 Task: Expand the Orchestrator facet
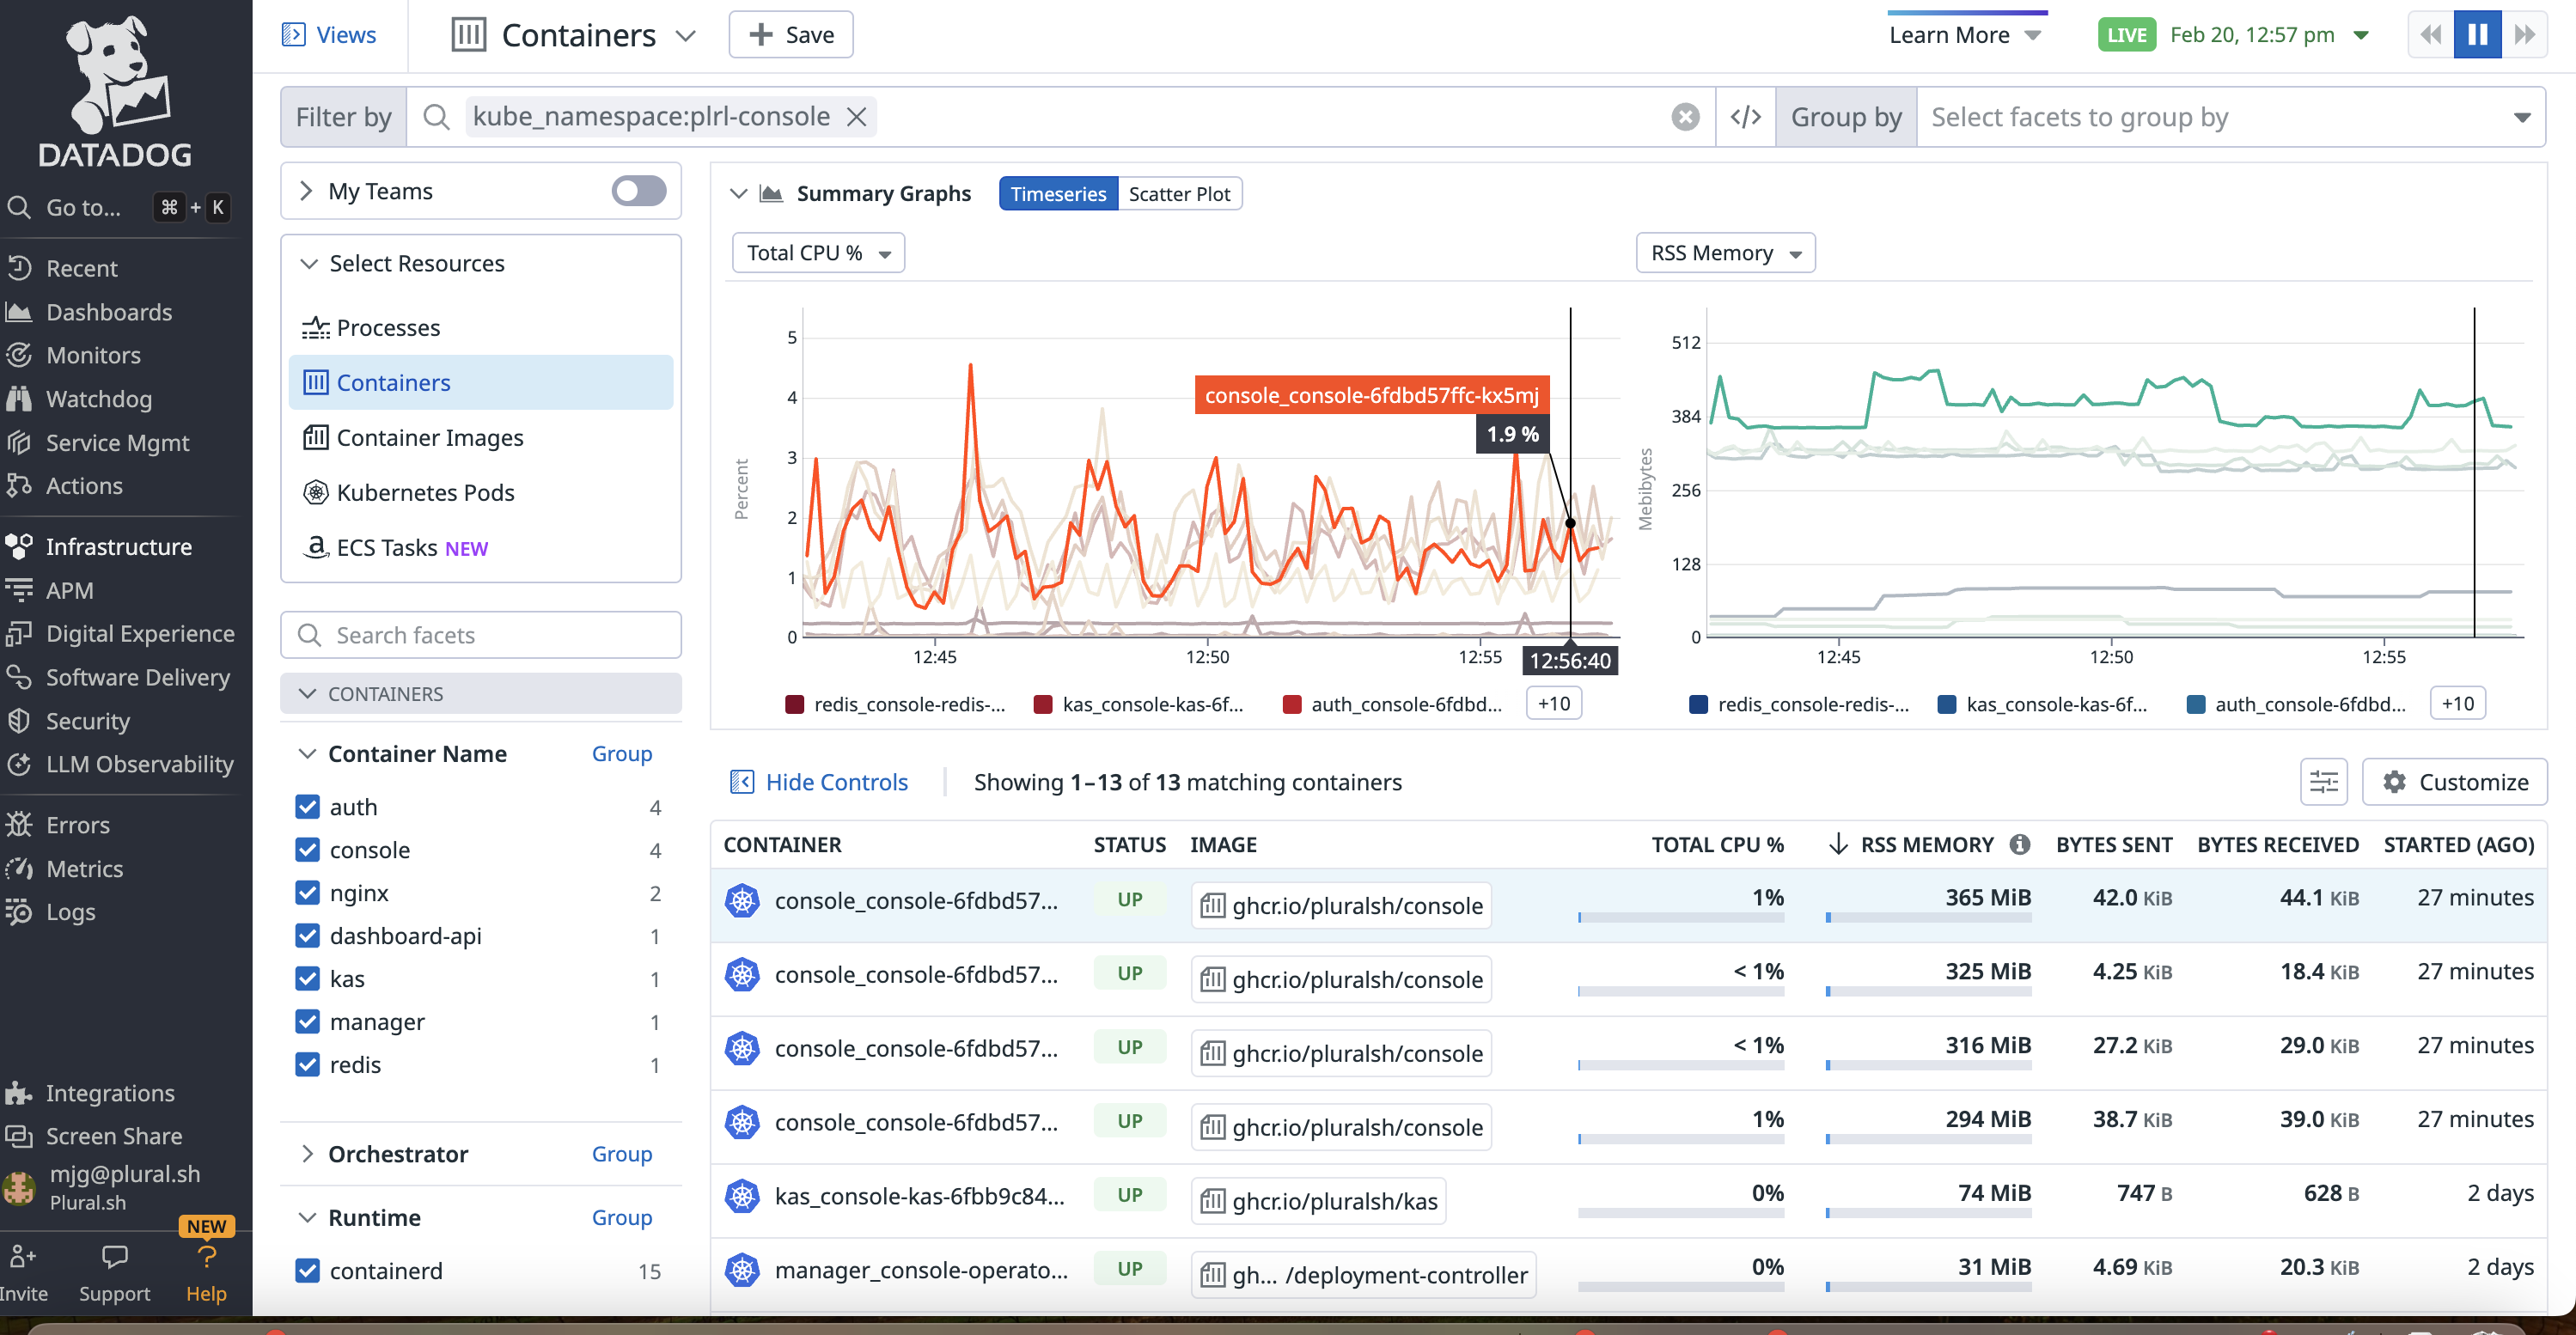pos(307,1154)
